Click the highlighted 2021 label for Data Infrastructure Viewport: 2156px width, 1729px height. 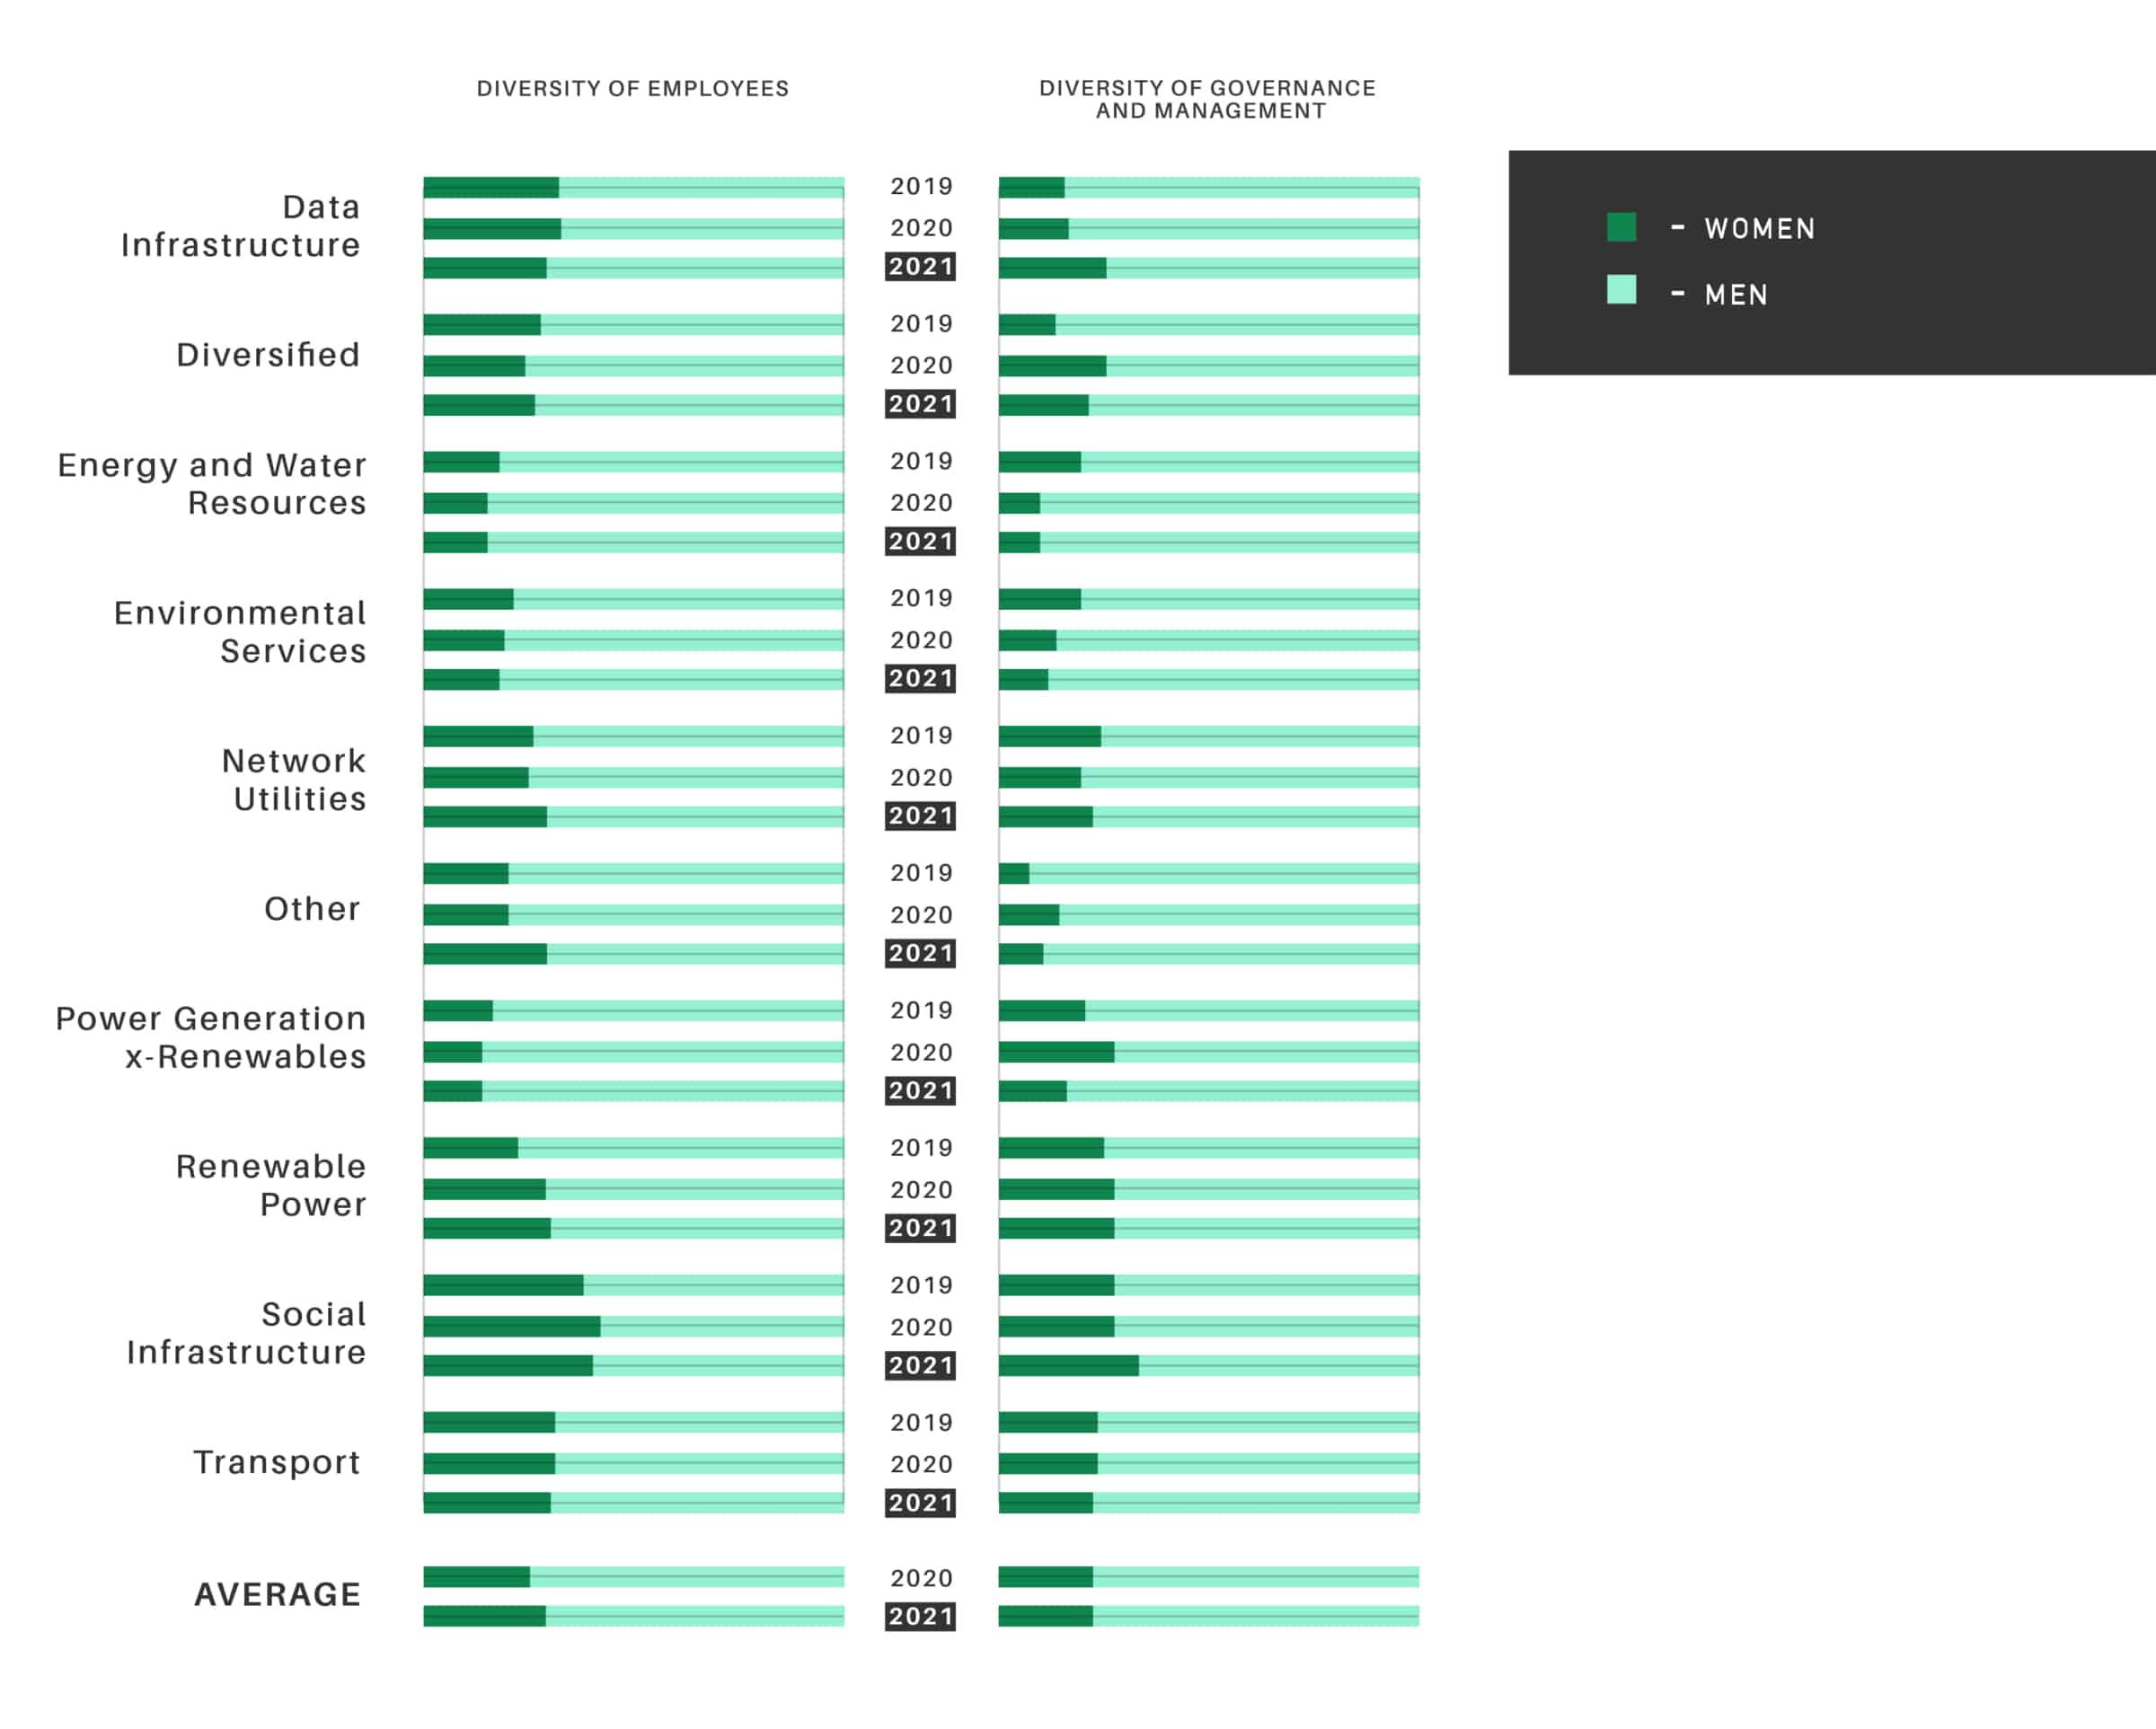point(920,267)
